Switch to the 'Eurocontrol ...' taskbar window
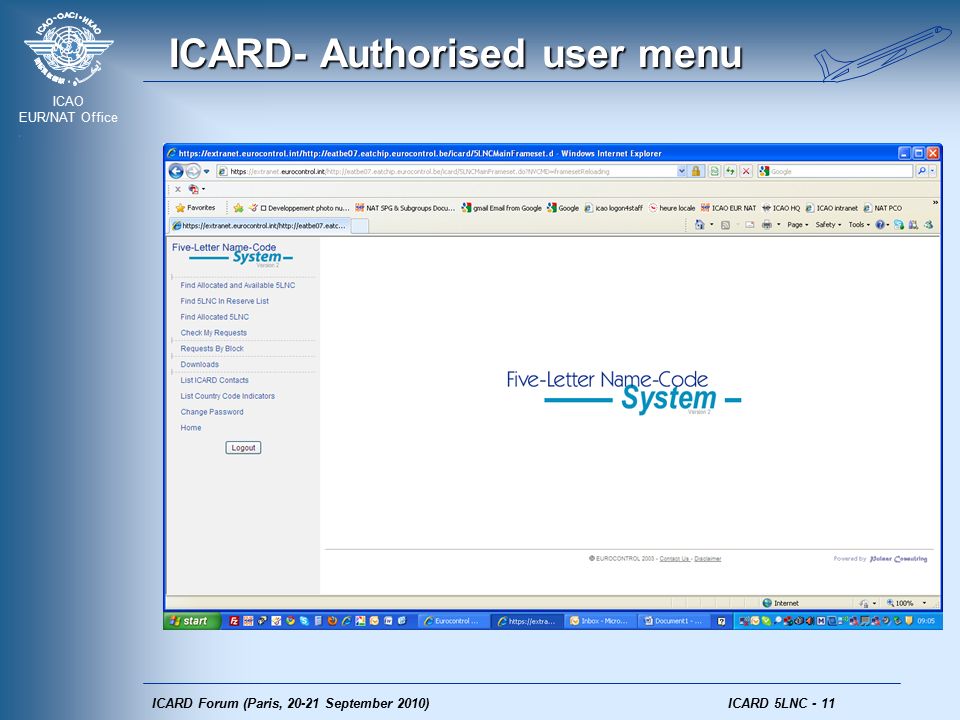Image resolution: width=960 pixels, height=720 pixels. tap(453, 621)
